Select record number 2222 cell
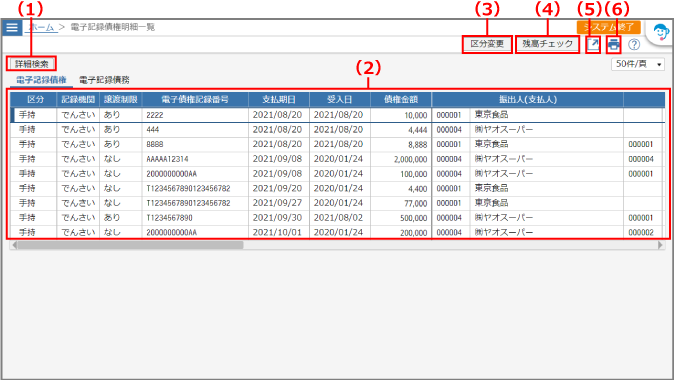 [x=195, y=115]
